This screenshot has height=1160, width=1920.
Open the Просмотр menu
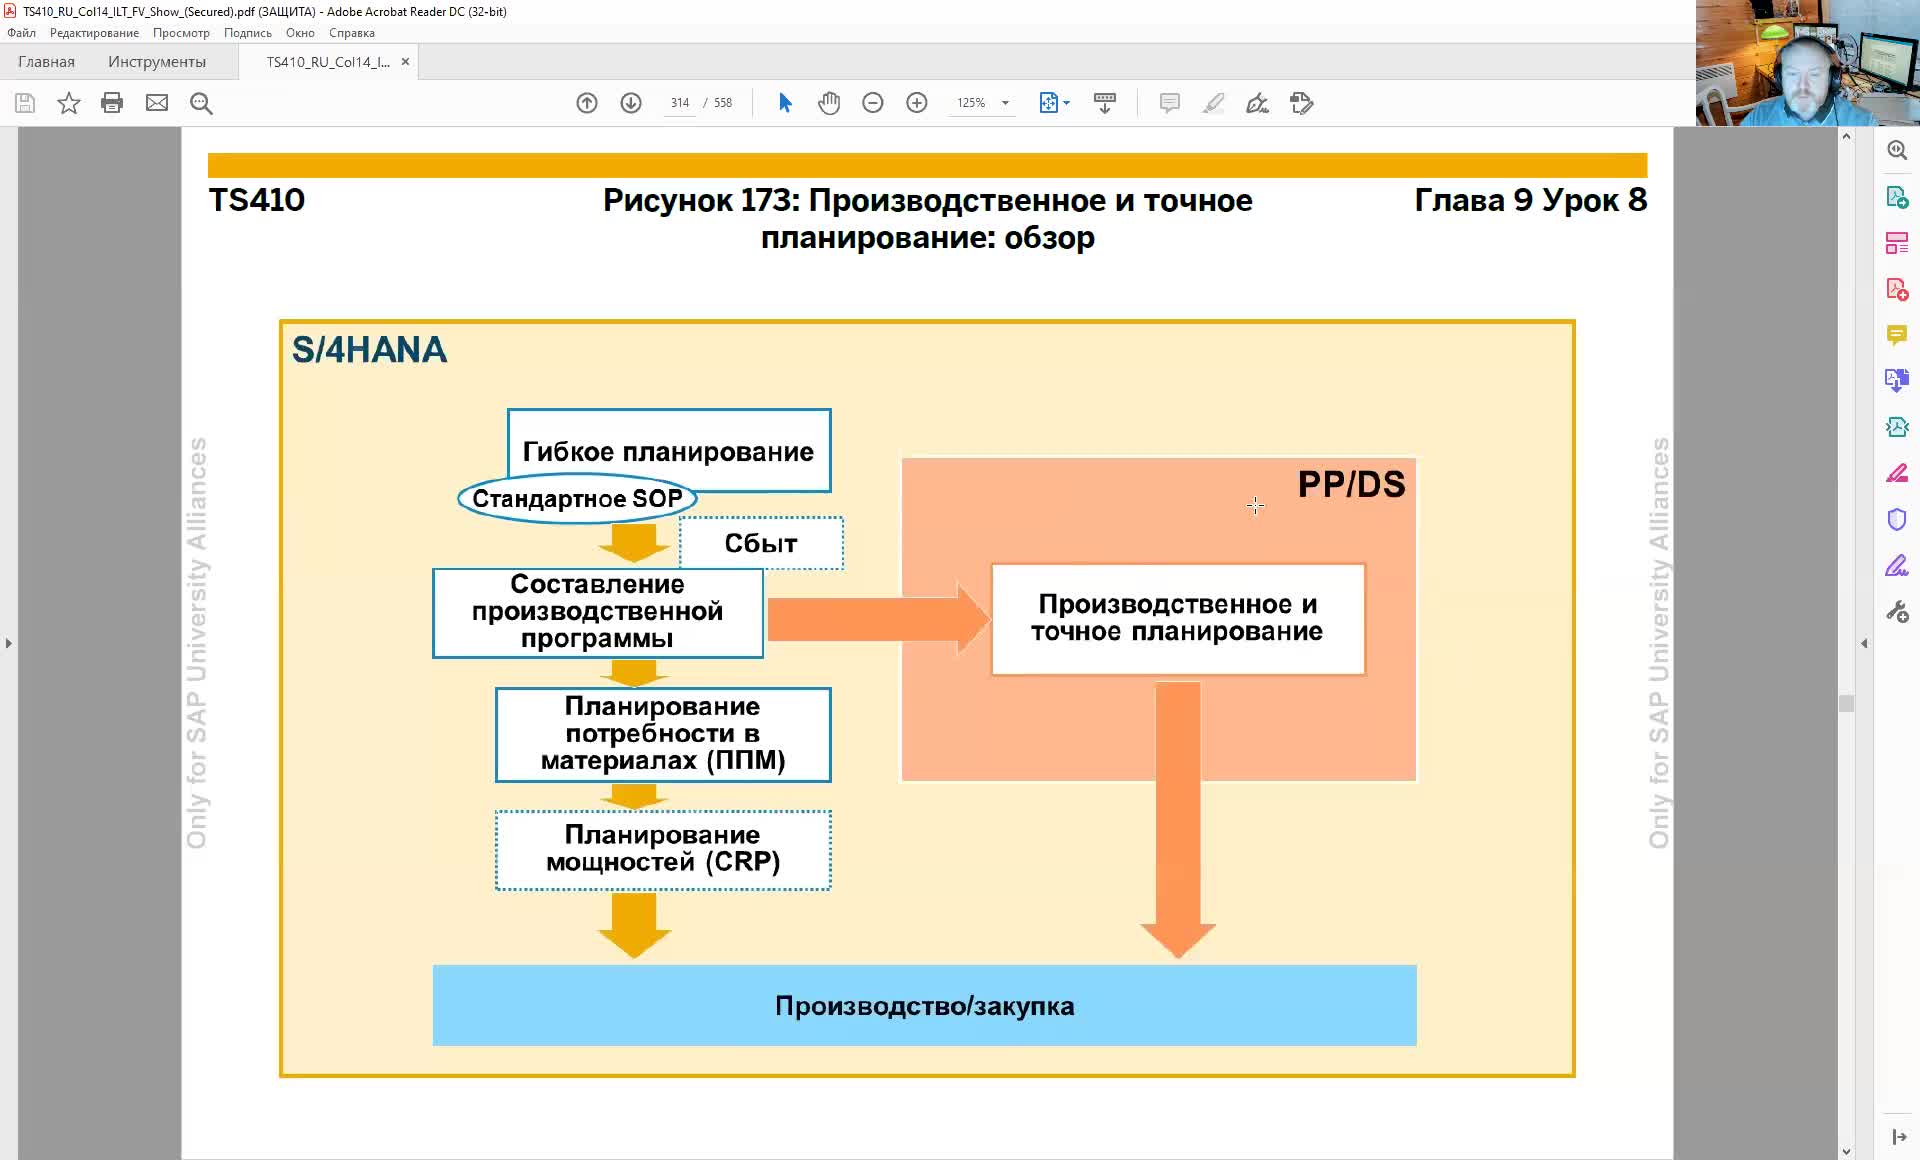pyautogui.click(x=181, y=33)
